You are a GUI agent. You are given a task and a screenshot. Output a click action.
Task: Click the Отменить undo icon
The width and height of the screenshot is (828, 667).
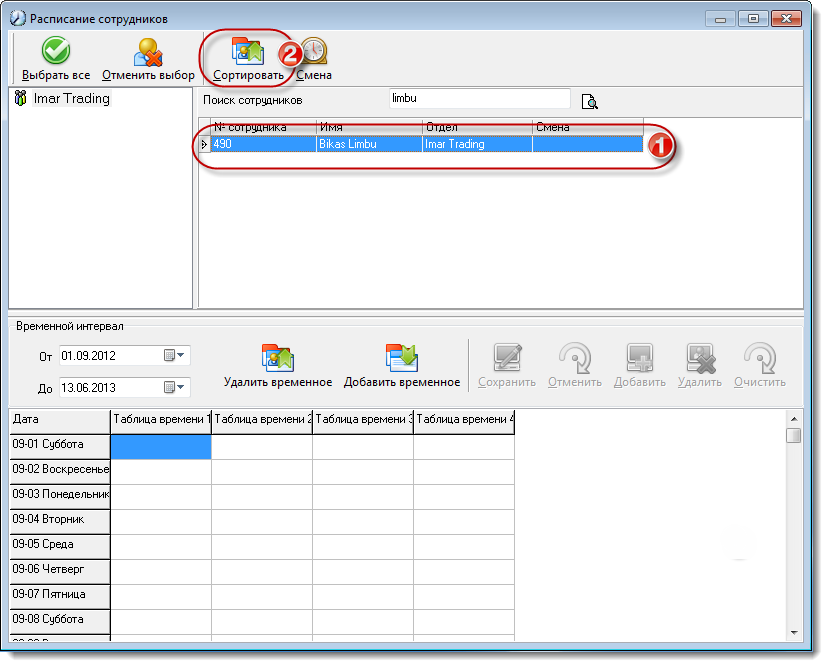point(575,358)
